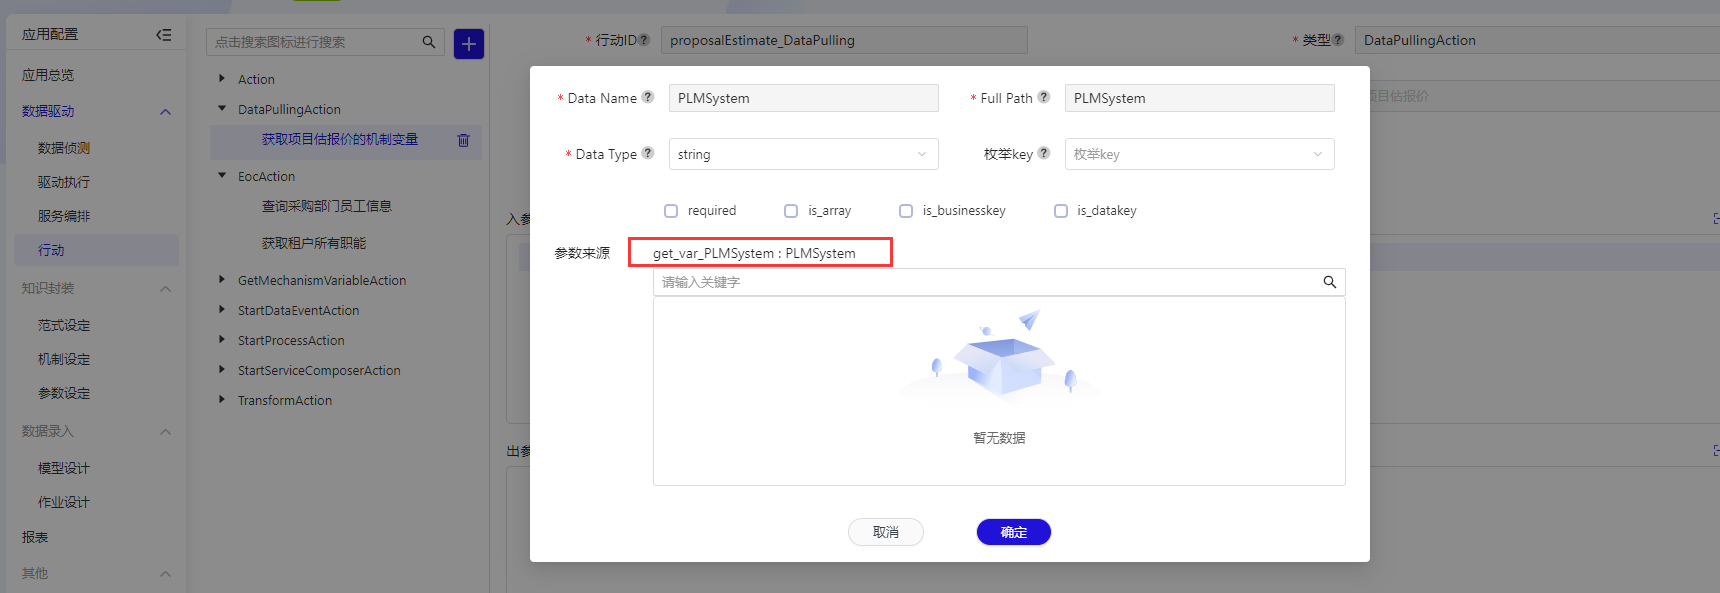1720x593 pixels.
Task: Enable the is_businesskey checkbox
Action: tap(906, 211)
